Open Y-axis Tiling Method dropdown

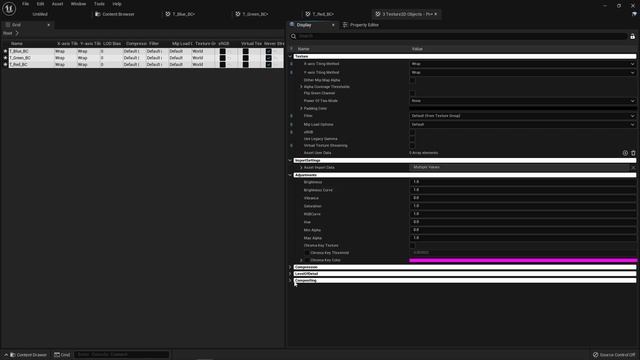pos(522,73)
